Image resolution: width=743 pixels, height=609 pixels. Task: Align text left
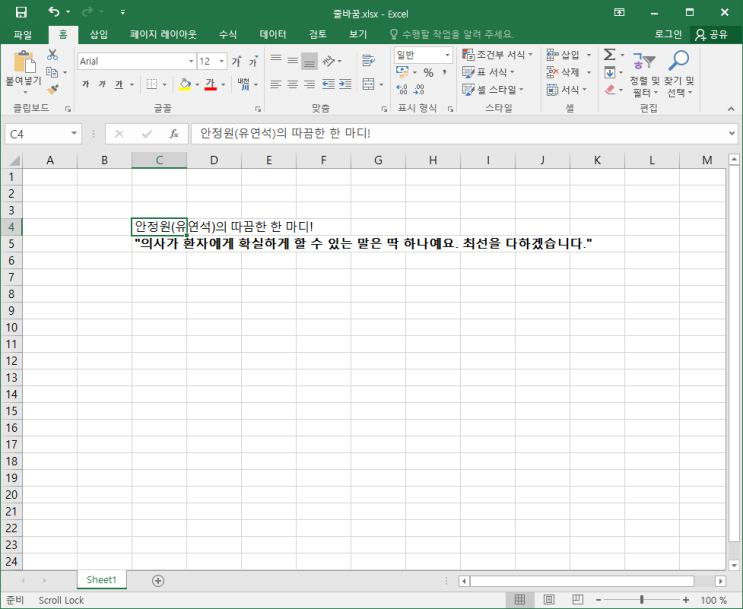tap(276, 84)
